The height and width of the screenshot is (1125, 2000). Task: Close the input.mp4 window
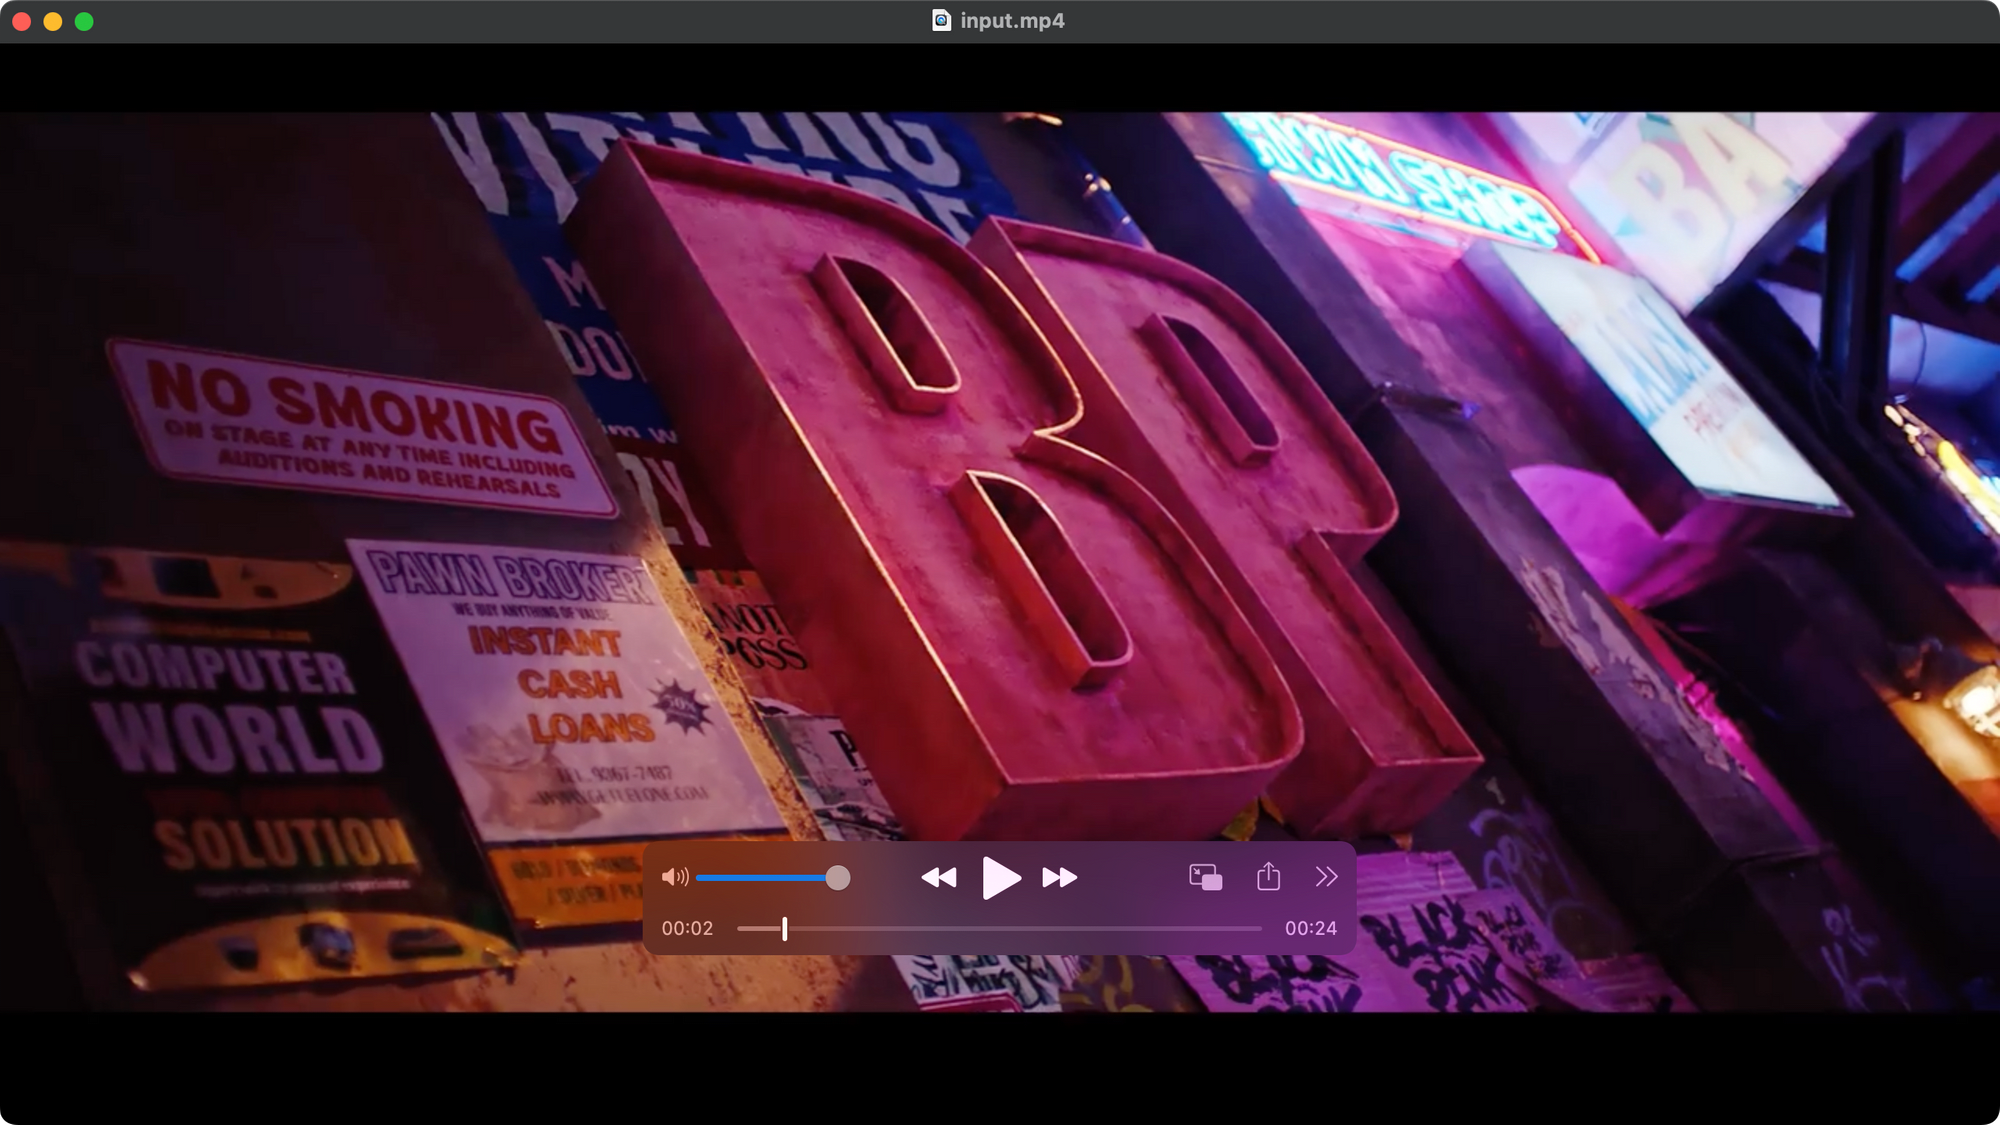(19, 20)
